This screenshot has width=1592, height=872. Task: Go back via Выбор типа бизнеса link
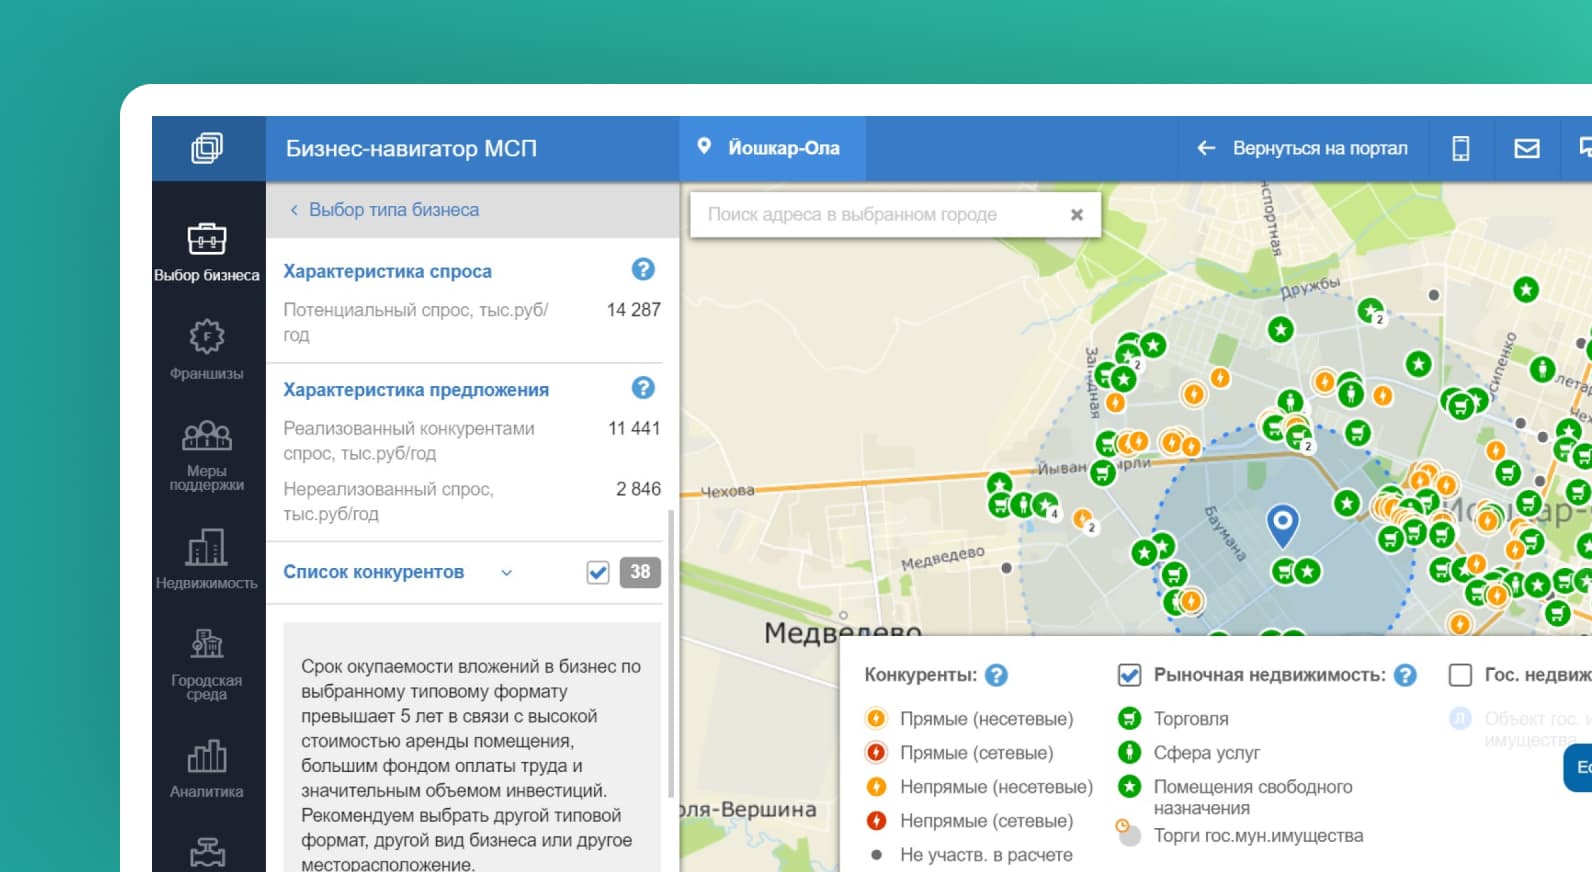coord(384,210)
